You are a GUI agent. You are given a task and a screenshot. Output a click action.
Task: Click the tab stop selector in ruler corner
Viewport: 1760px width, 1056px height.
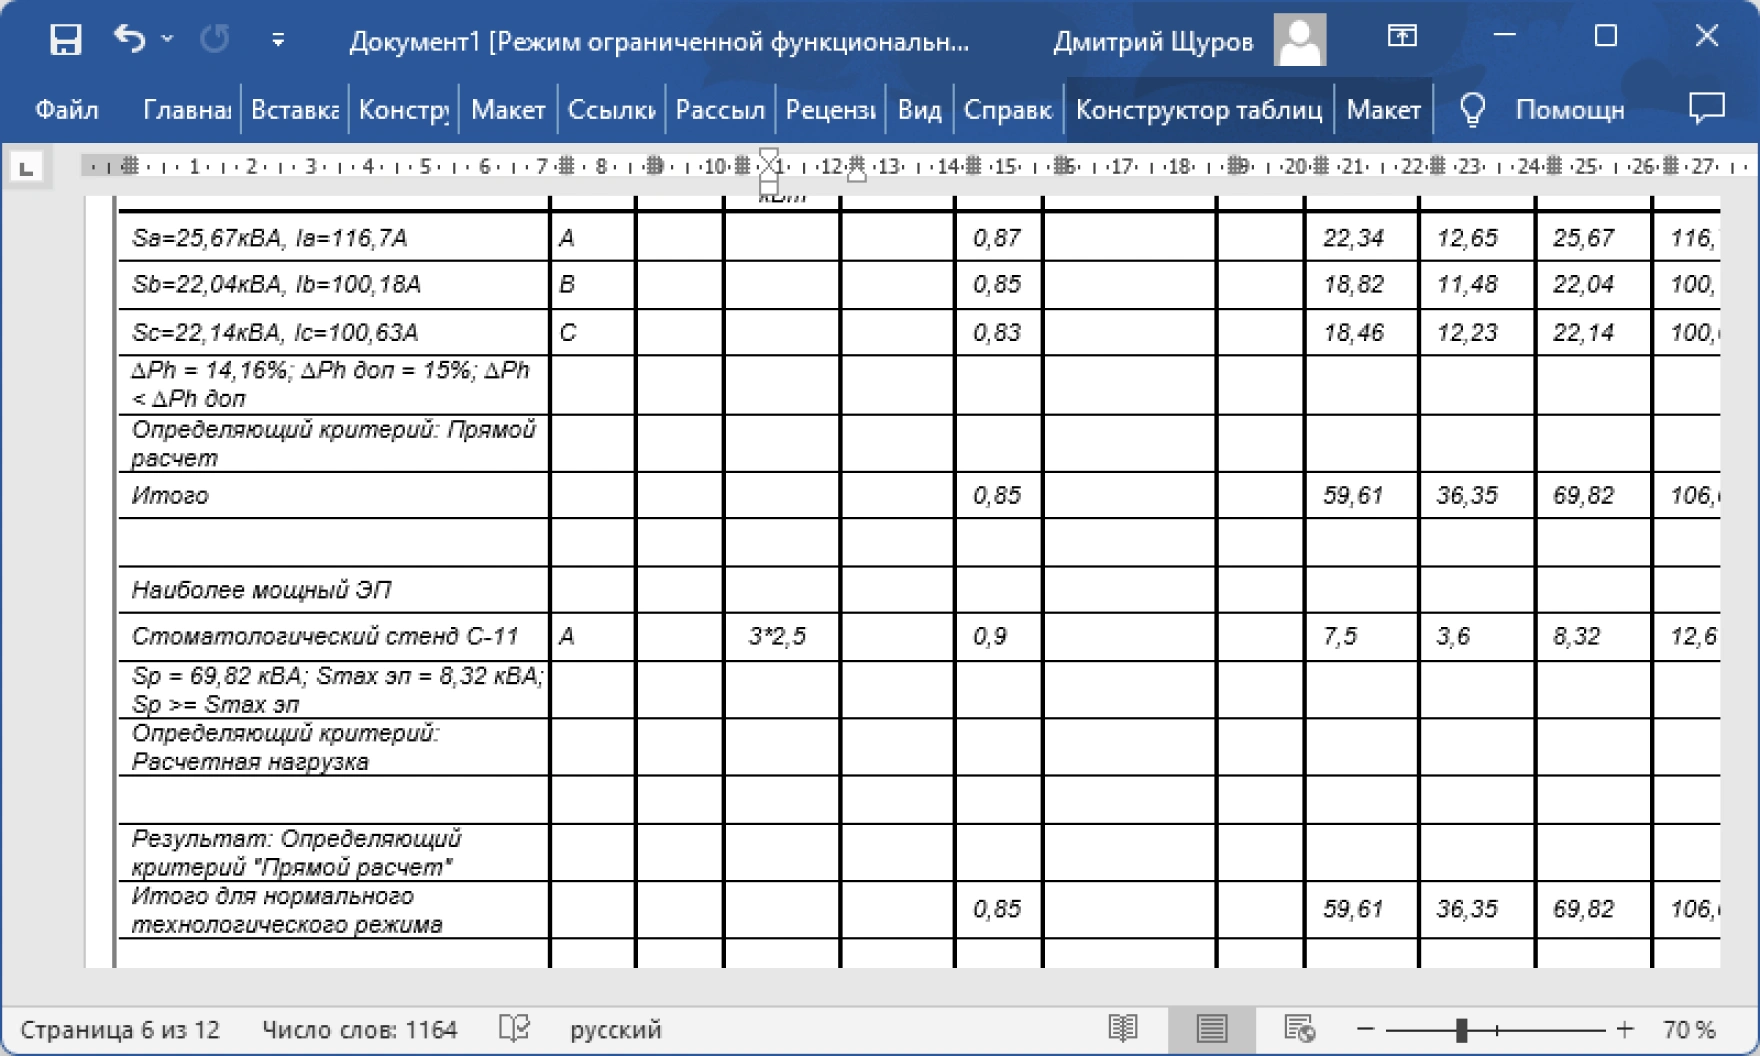[27, 167]
